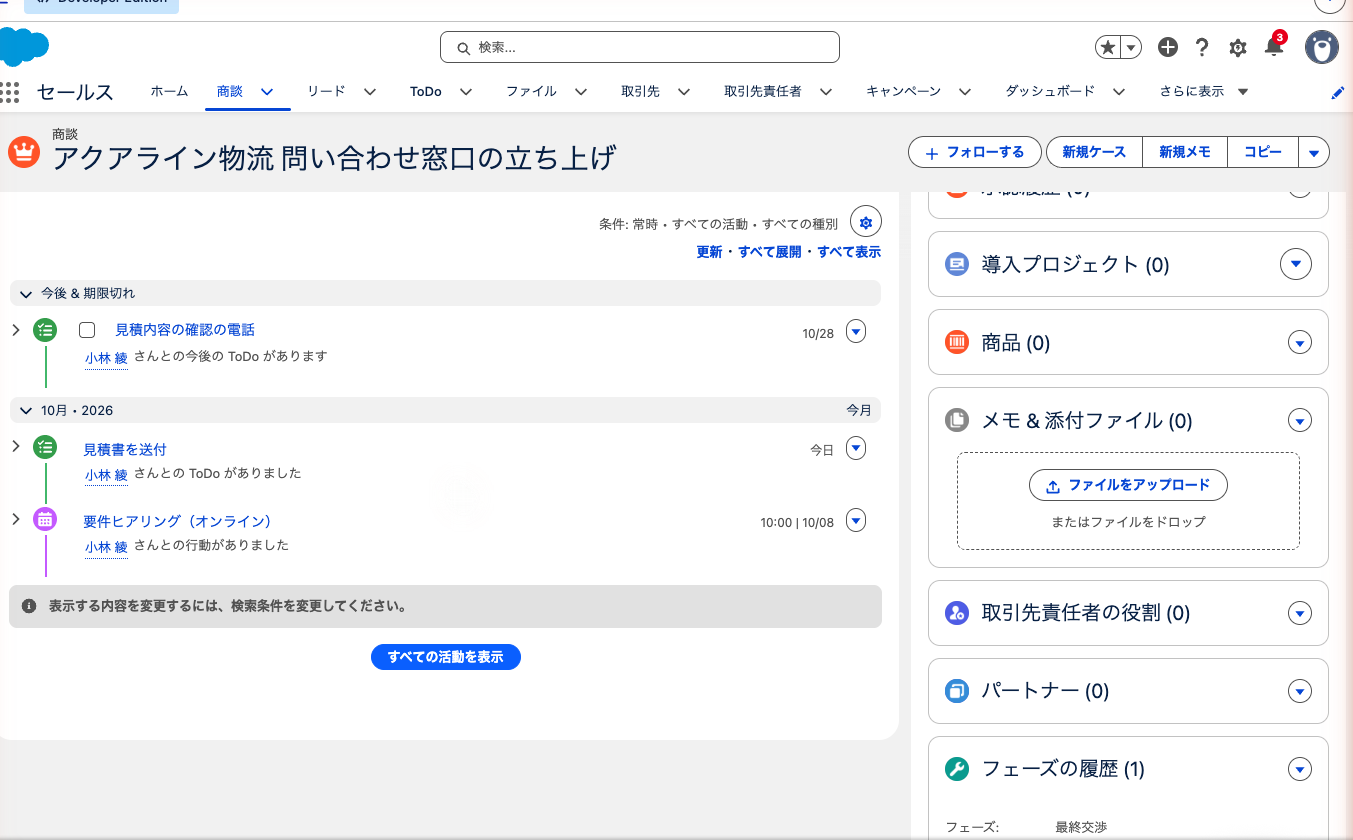This screenshot has width=1353, height=840.
Task: Open actions menu for 要件ヒアリング event
Action: (856, 520)
